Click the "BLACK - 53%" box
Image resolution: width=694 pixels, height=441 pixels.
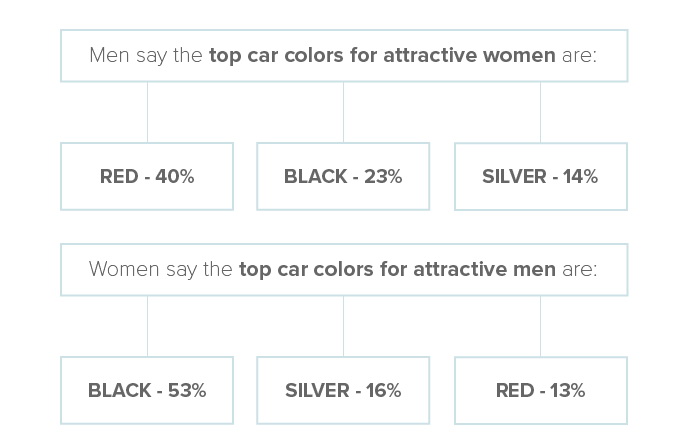(147, 390)
